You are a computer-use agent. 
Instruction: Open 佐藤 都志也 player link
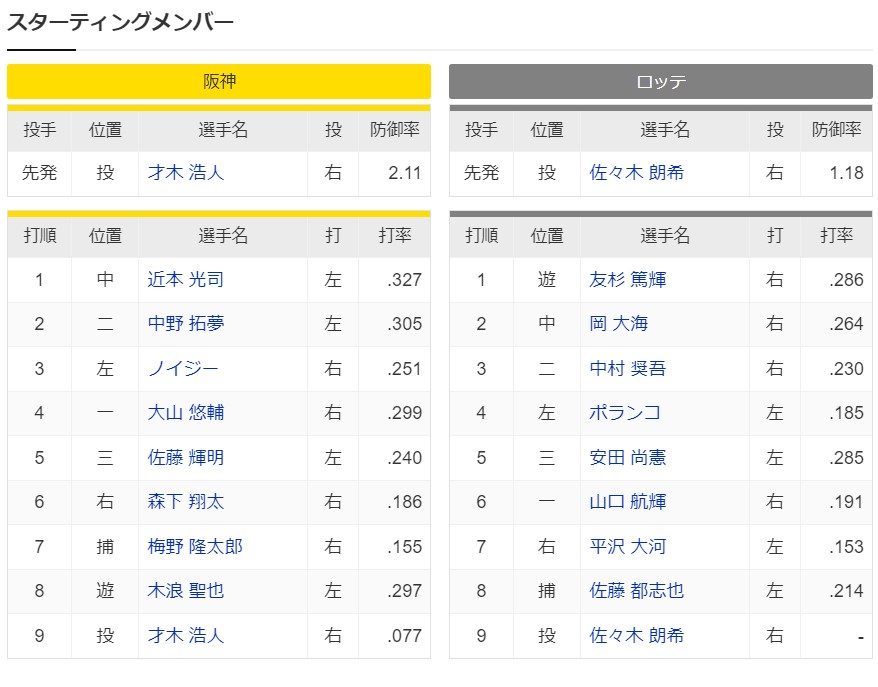637,591
